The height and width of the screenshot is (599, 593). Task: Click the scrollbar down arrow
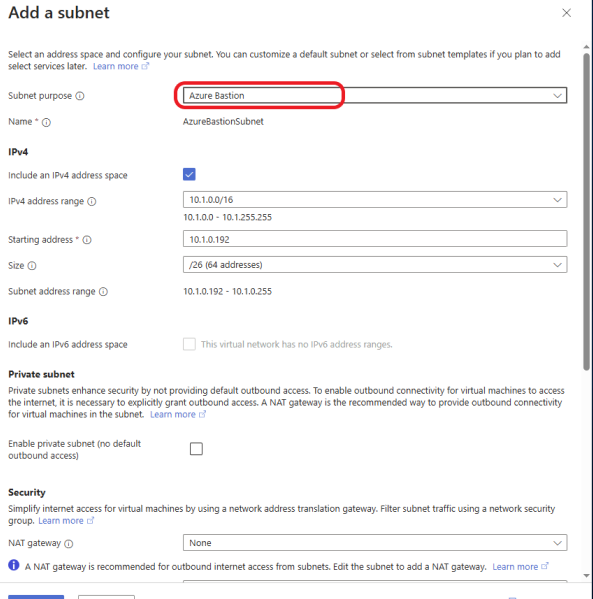tap(587, 575)
